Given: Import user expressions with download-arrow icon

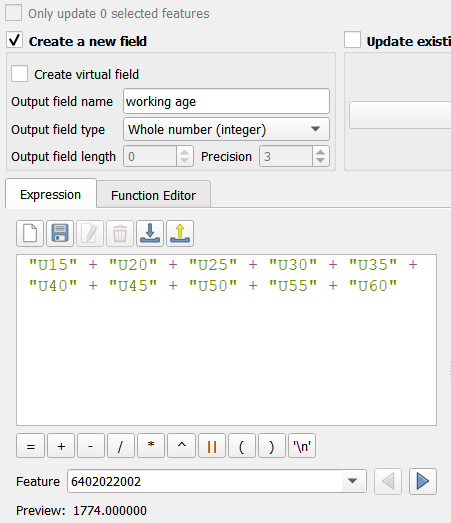Looking at the screenshot, I should click(x=150, y=233).
